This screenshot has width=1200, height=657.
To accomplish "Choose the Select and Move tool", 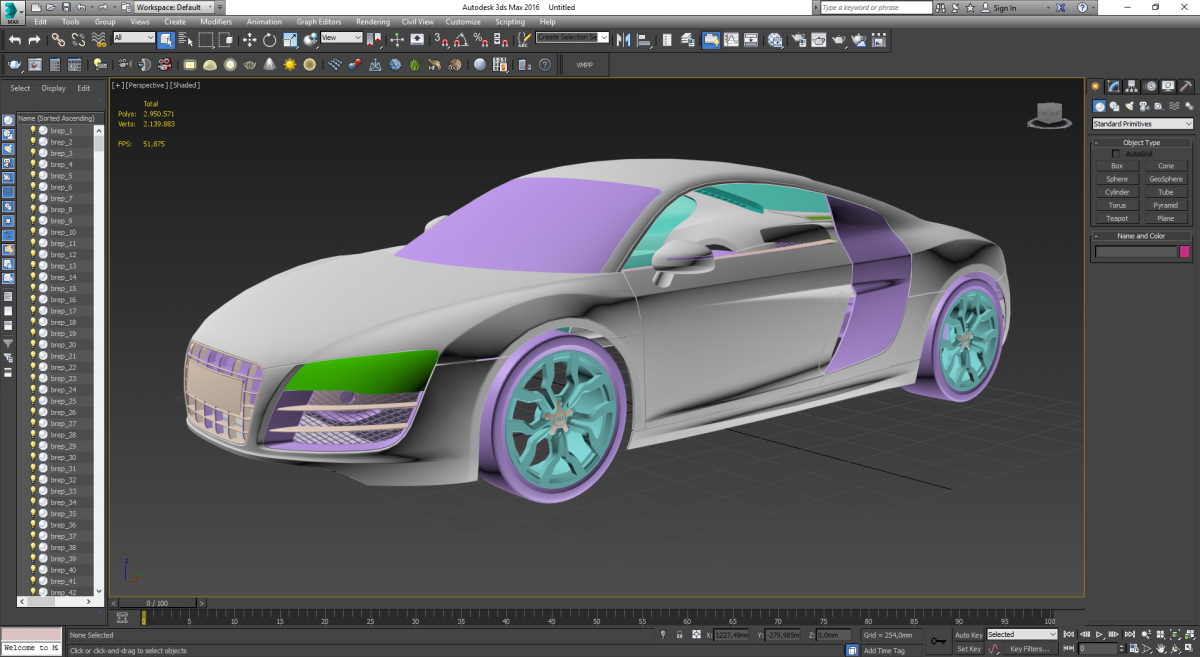I will coord(249,40).
